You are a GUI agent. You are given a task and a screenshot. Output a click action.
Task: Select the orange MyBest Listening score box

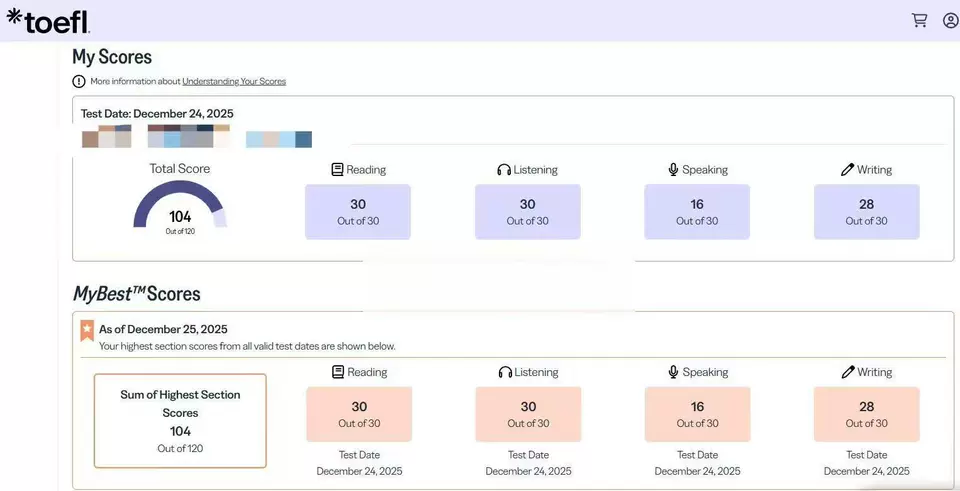click(x=528, y=414)
